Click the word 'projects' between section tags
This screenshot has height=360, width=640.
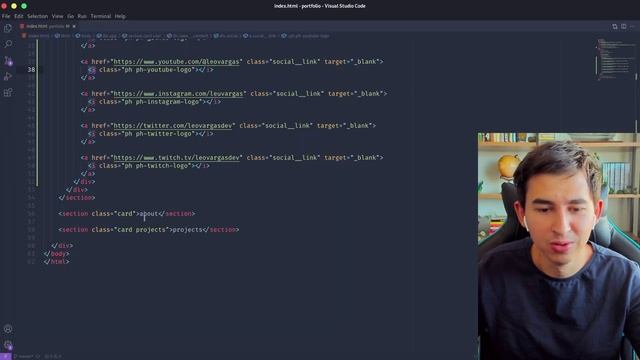(188, 230)
